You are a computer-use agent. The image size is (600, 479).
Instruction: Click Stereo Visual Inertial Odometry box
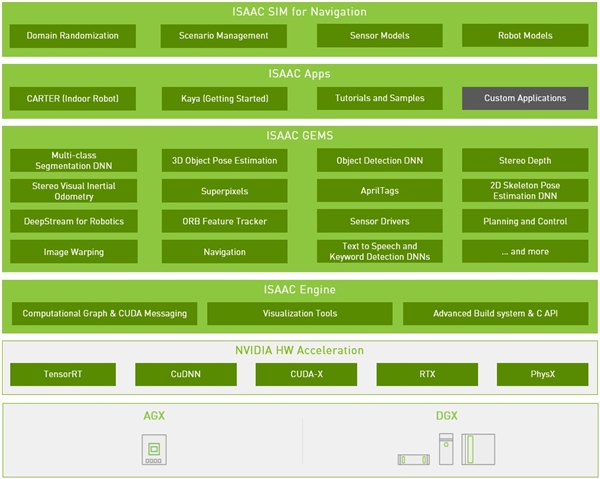pyautogui.click(x=73, y=191)
